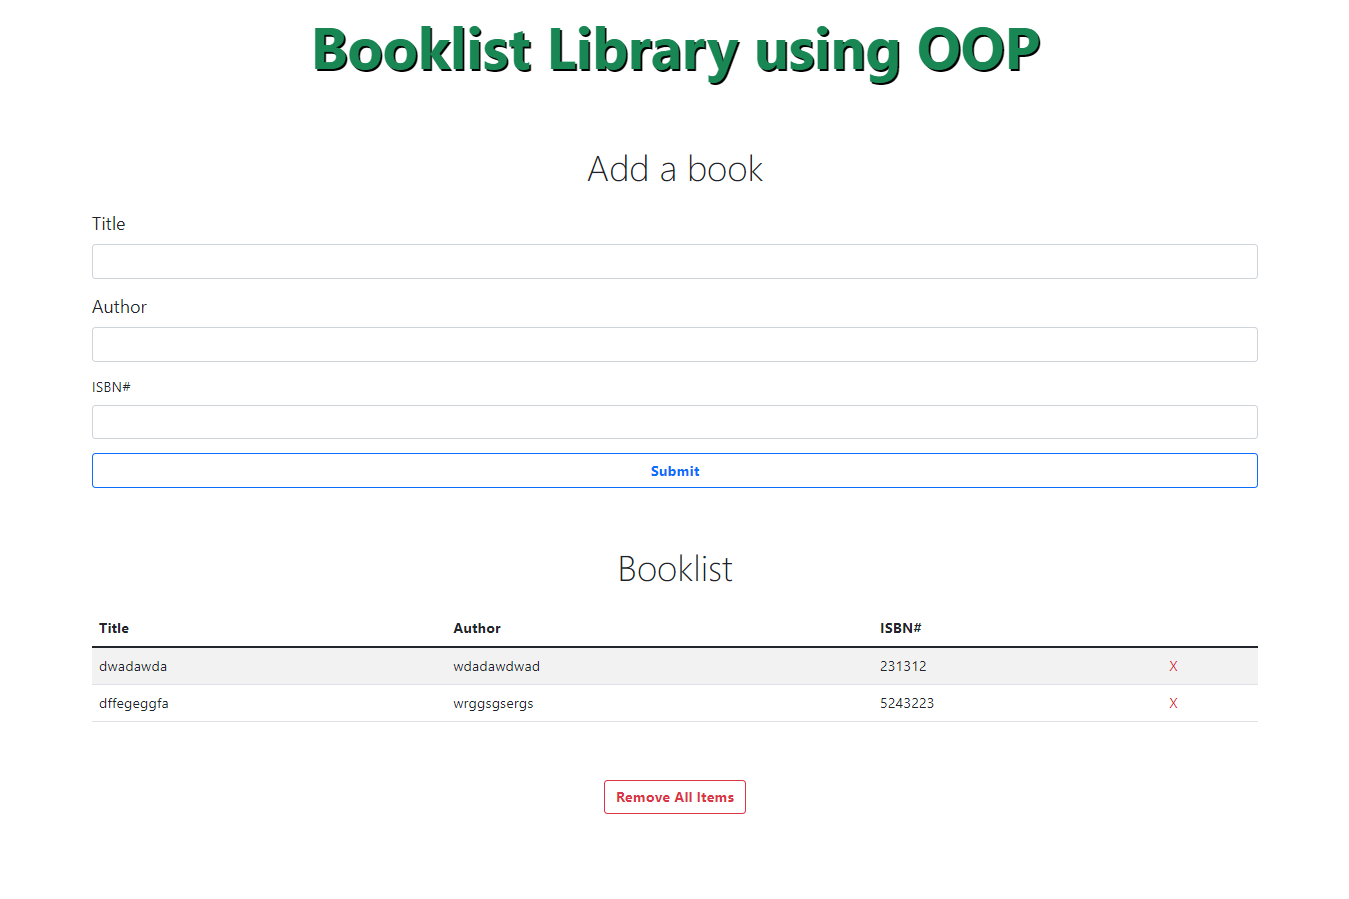Click the Author label above its input
The height and width of the screenshot is (899, 1349).
[x=119, y=307]
